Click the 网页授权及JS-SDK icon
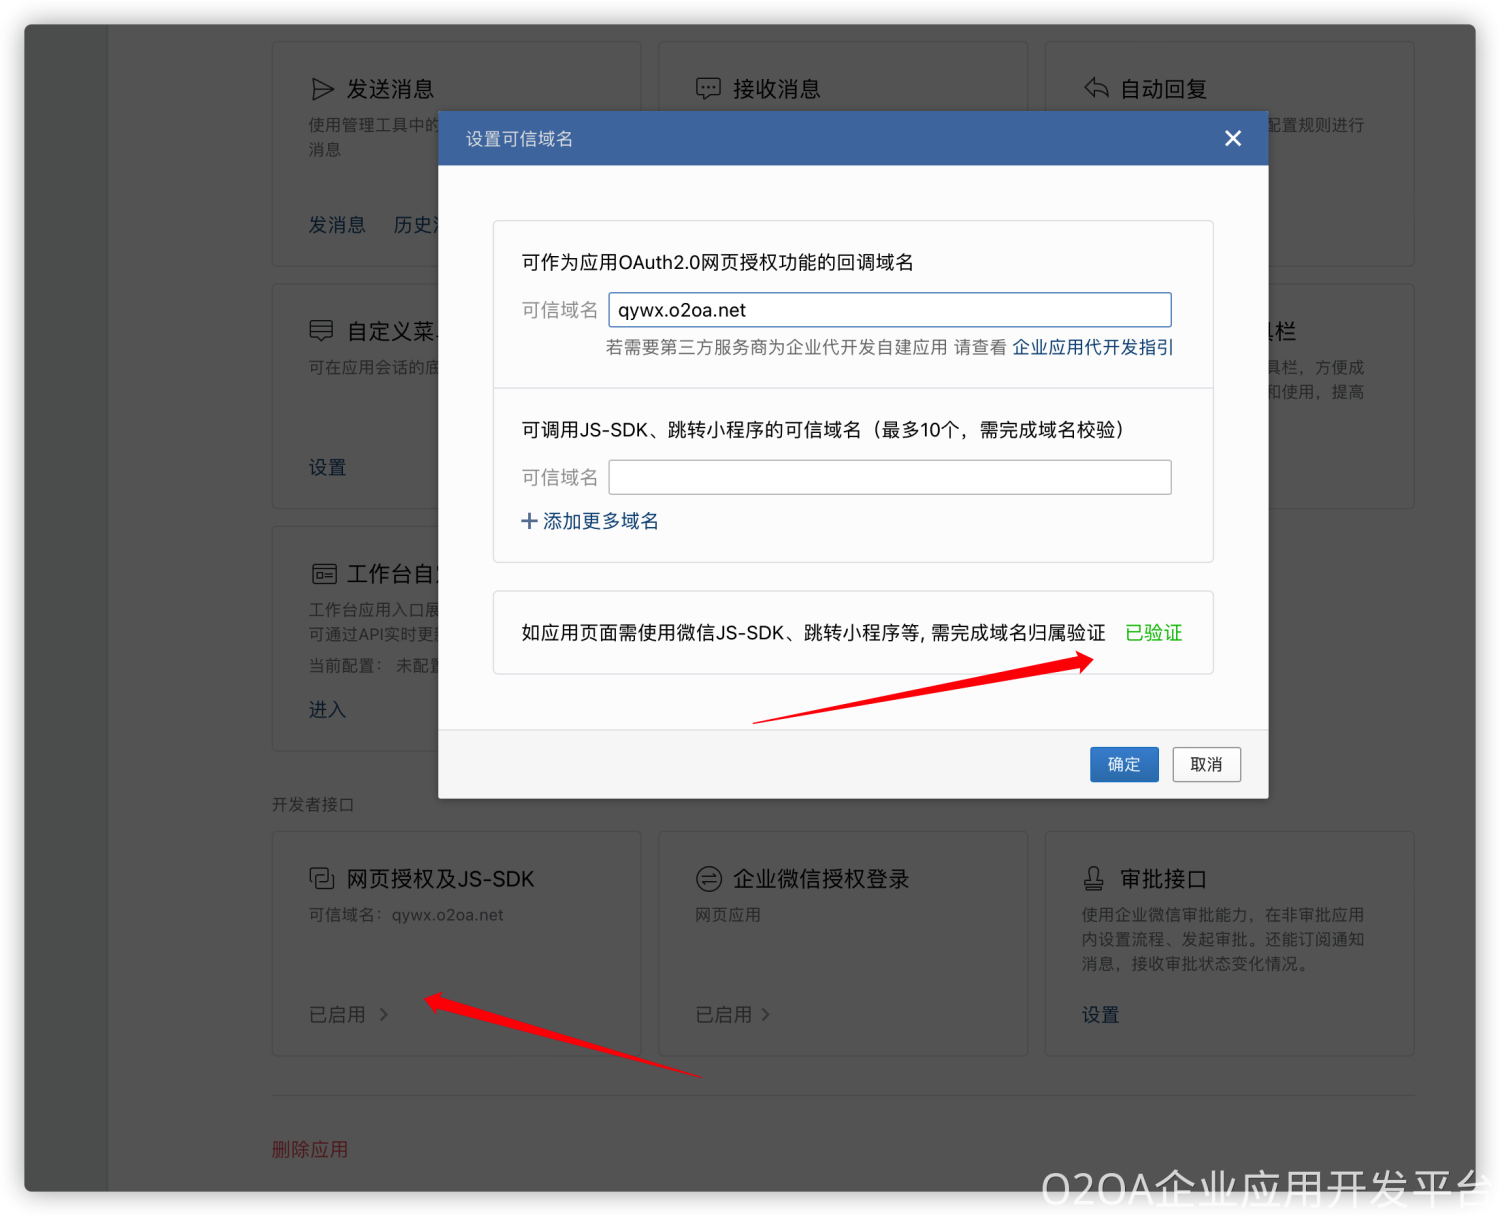This screenshot has height=1216, width=1500. coord(321,879)
